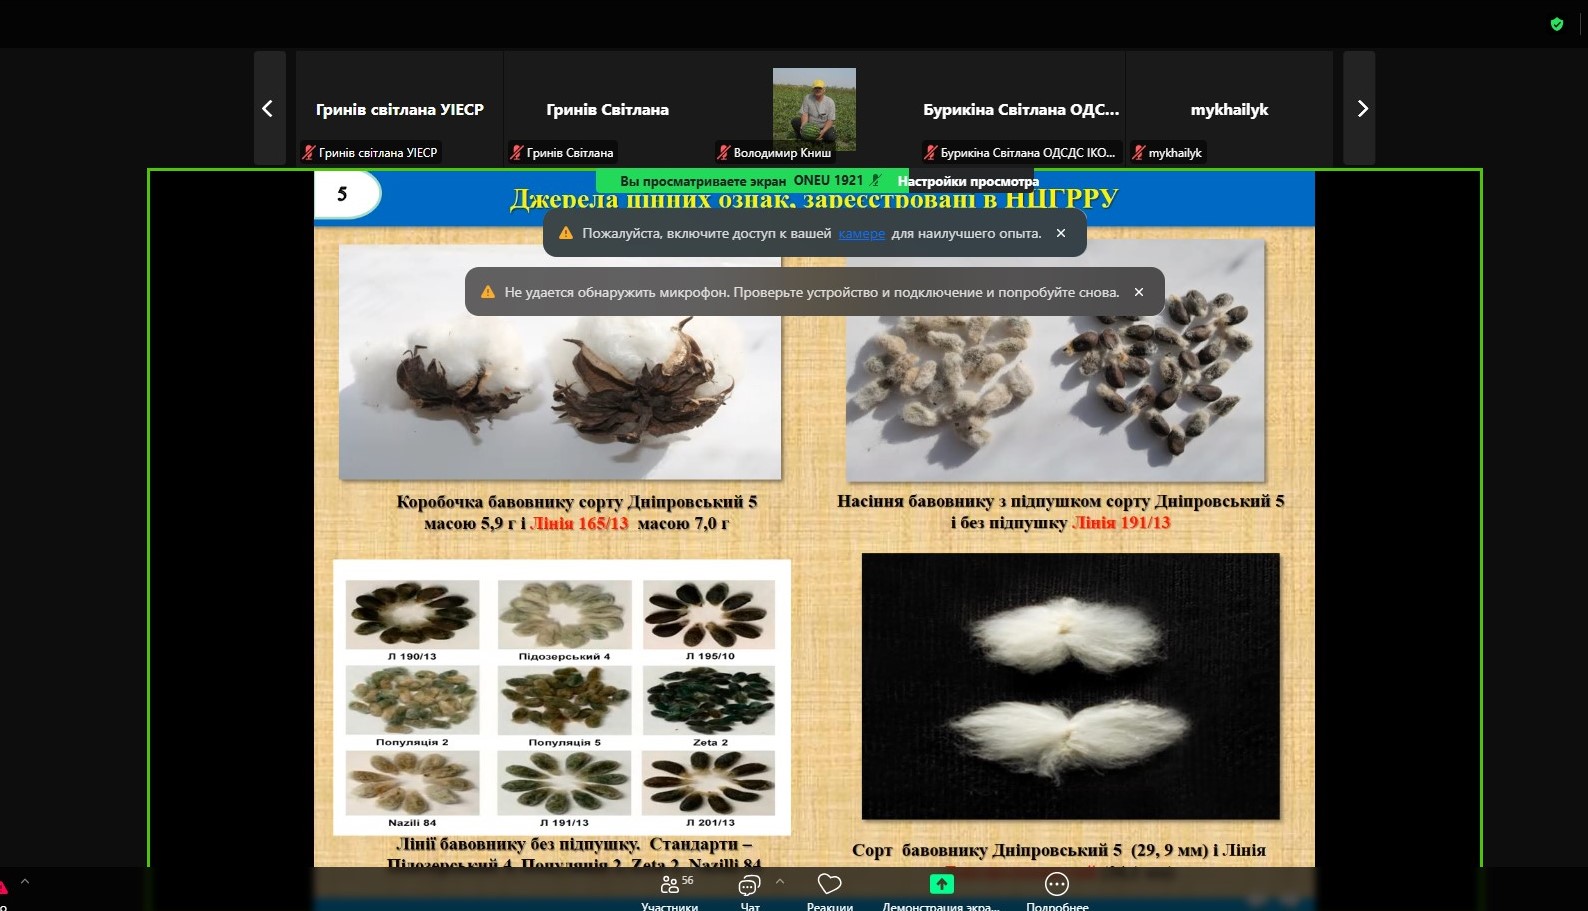Show previous participants with left arrow
1588x911 pixels.
click(268, 109)
